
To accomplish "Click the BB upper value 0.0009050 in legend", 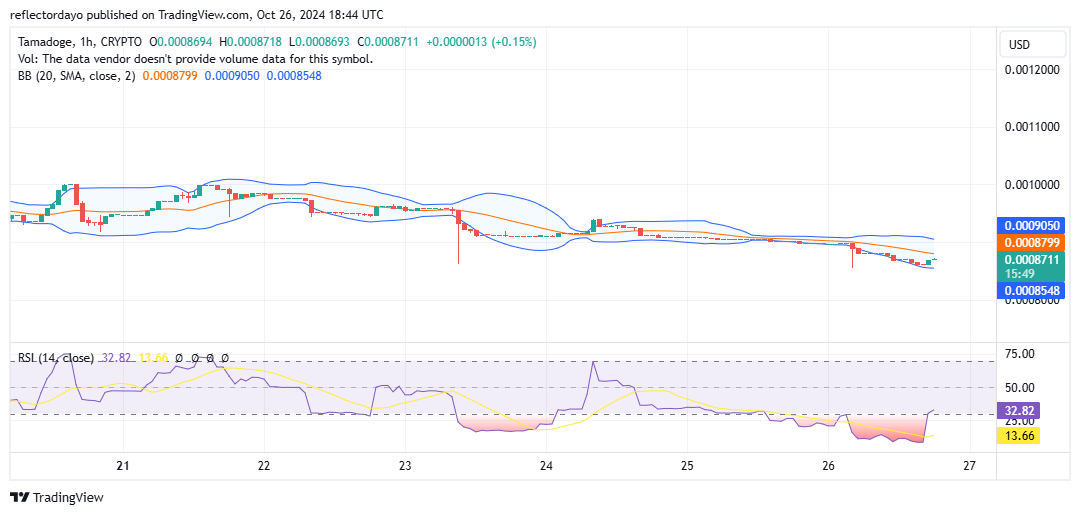I will 232,76.
